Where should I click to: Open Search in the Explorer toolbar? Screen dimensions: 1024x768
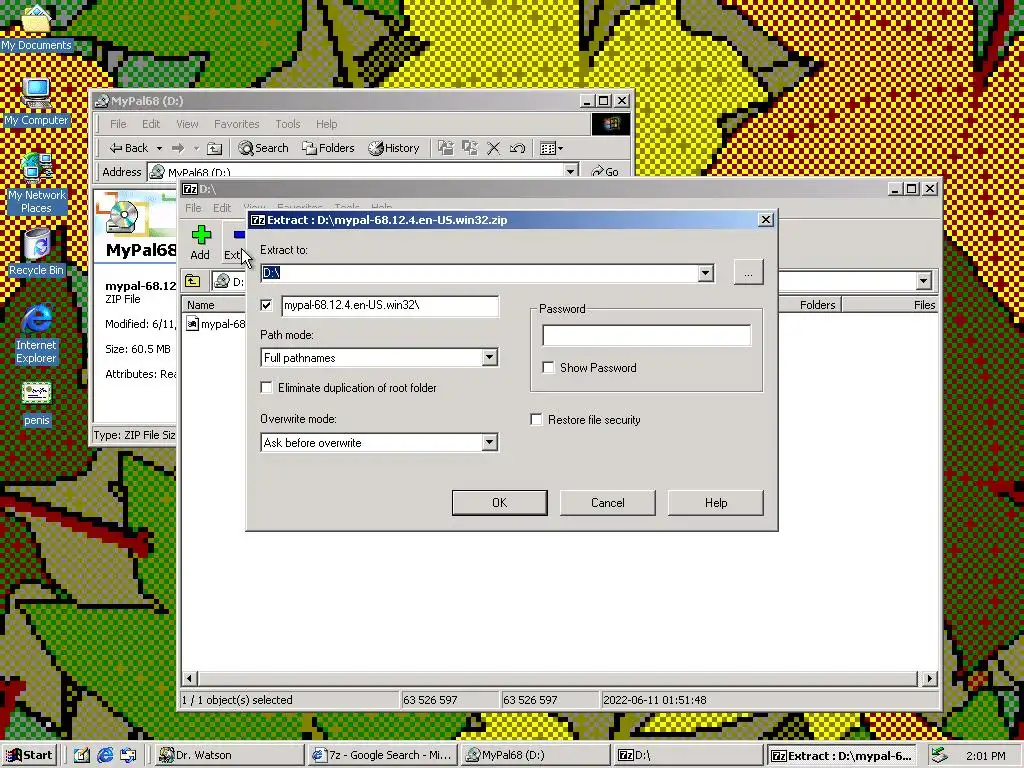pos(263,148)
